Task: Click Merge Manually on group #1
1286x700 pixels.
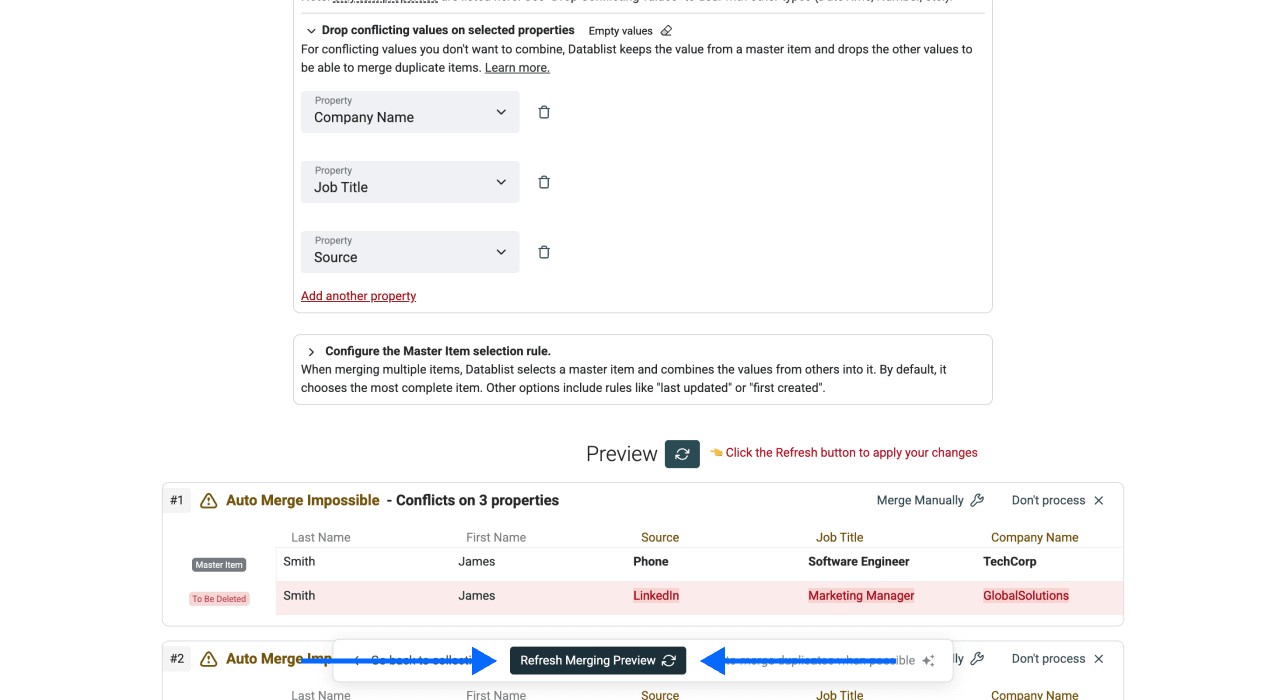Action: [918, 500]
